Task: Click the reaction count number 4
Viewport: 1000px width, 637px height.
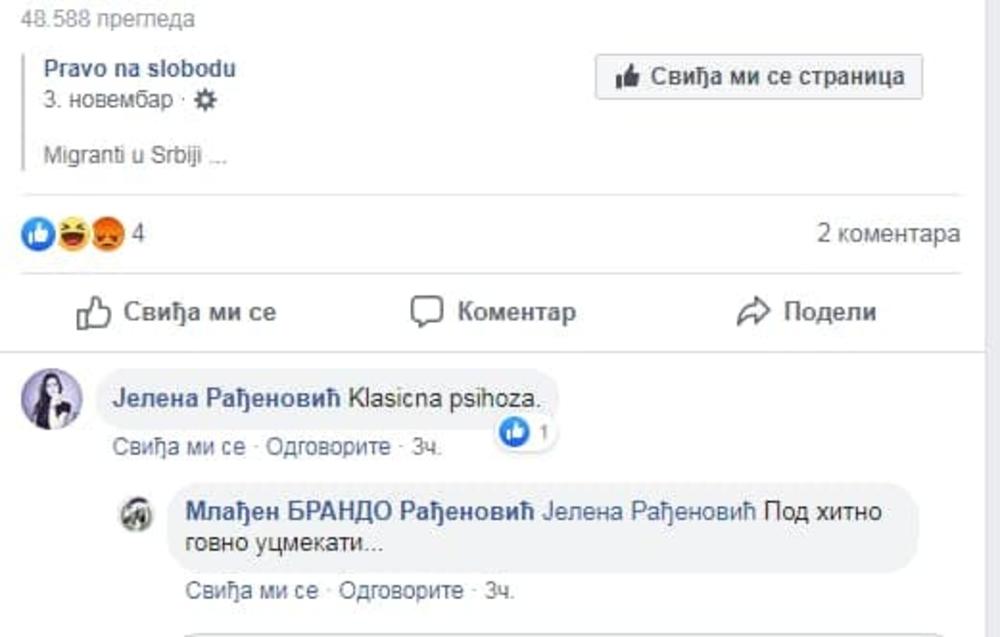Action: pos(139,234)
